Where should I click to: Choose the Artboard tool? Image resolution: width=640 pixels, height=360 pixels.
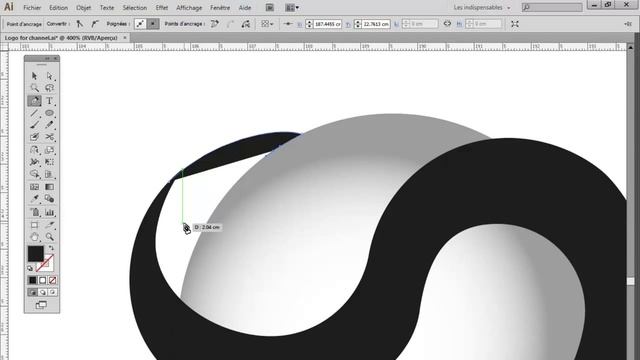click(34, 225)
